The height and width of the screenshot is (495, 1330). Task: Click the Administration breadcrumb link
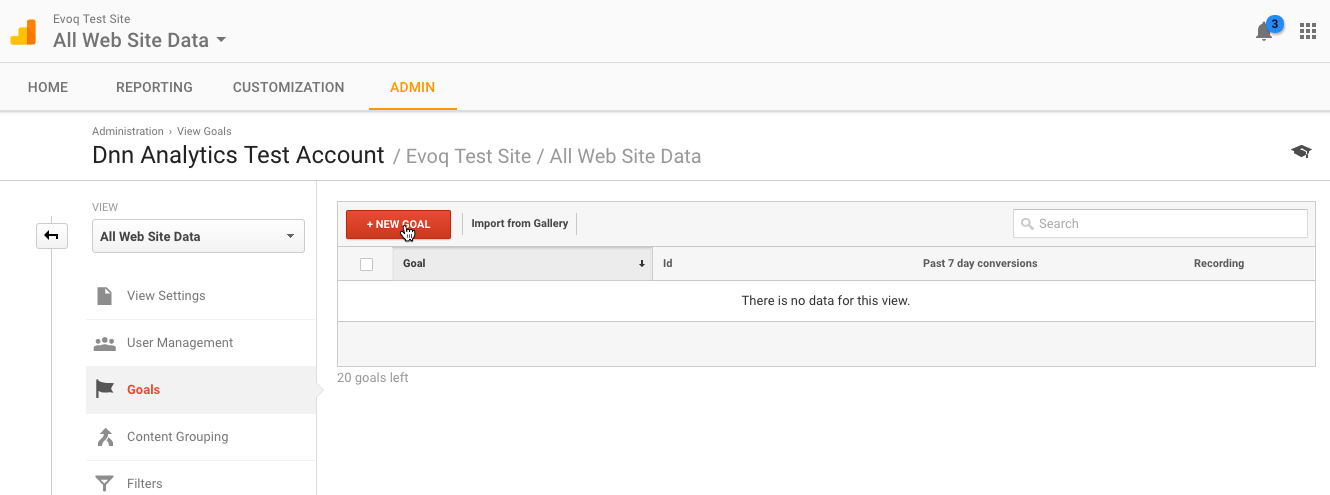click(128, 131)
